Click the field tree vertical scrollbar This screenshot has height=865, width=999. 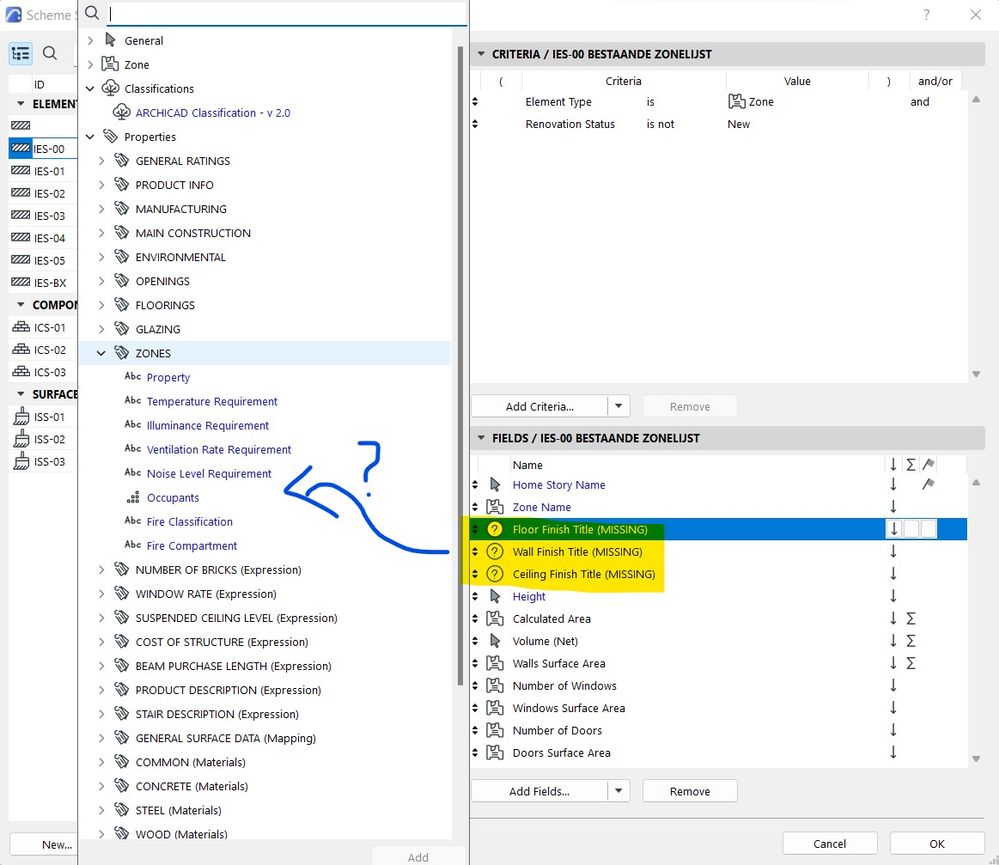click(x=460, y=365)
